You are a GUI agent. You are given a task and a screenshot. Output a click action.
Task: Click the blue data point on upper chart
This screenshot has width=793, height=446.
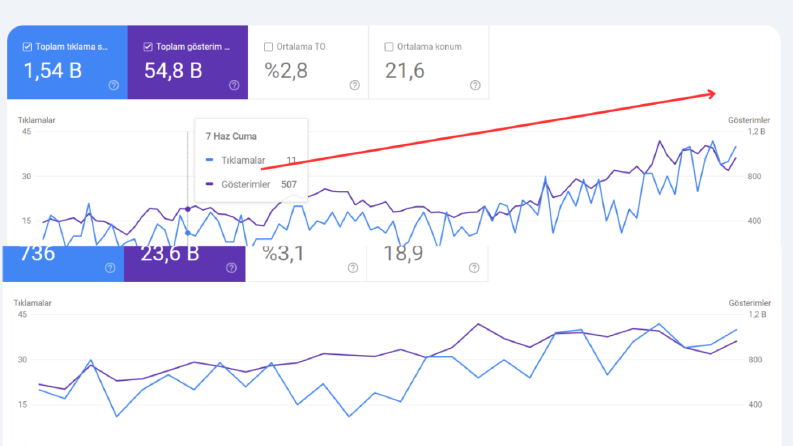click(x=188, y=233)
